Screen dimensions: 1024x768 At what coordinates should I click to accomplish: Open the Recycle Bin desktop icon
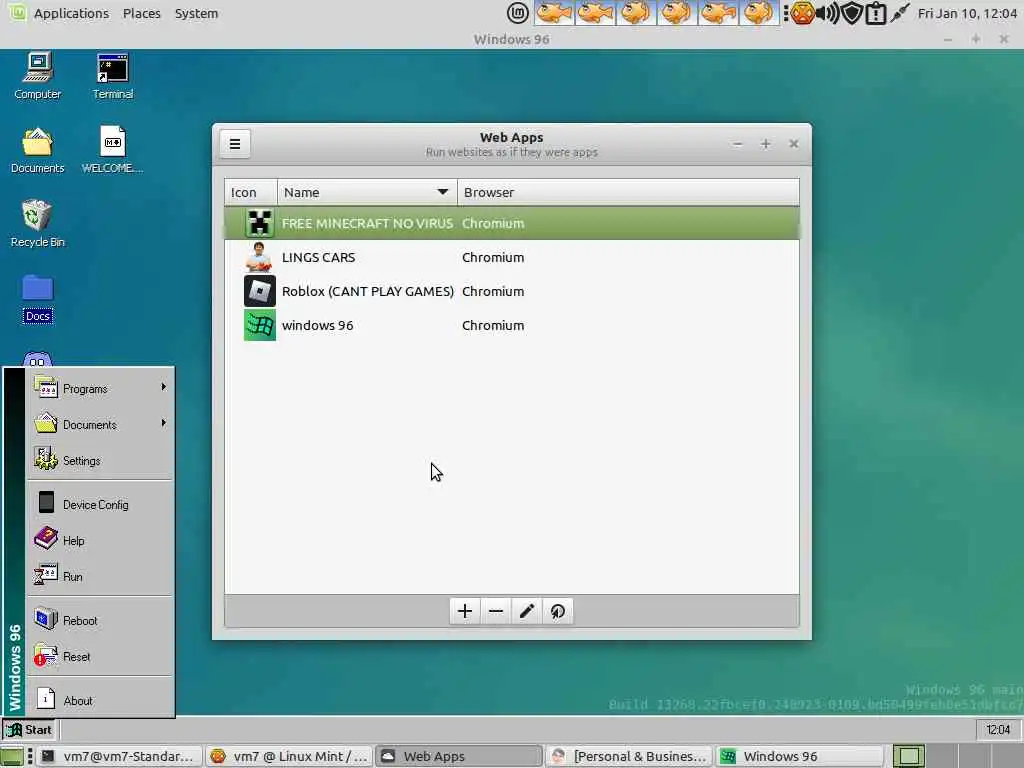pos(38,224)
